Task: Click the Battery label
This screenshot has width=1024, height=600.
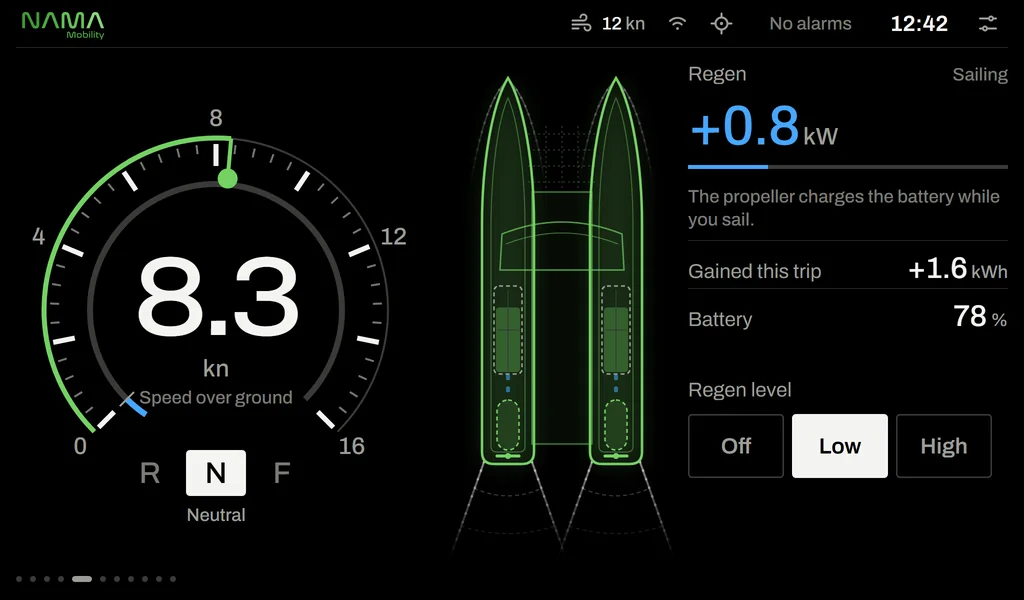Action: click(x=720, y=319)
